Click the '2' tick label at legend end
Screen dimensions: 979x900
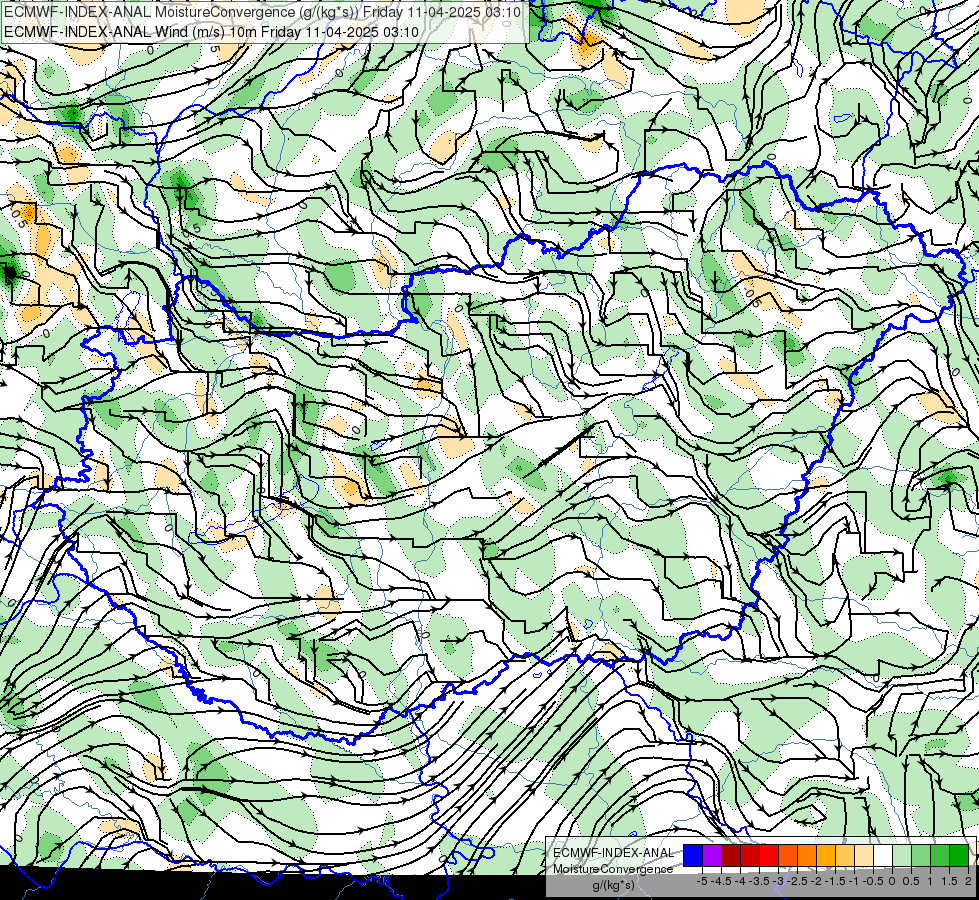coord(968,881)
